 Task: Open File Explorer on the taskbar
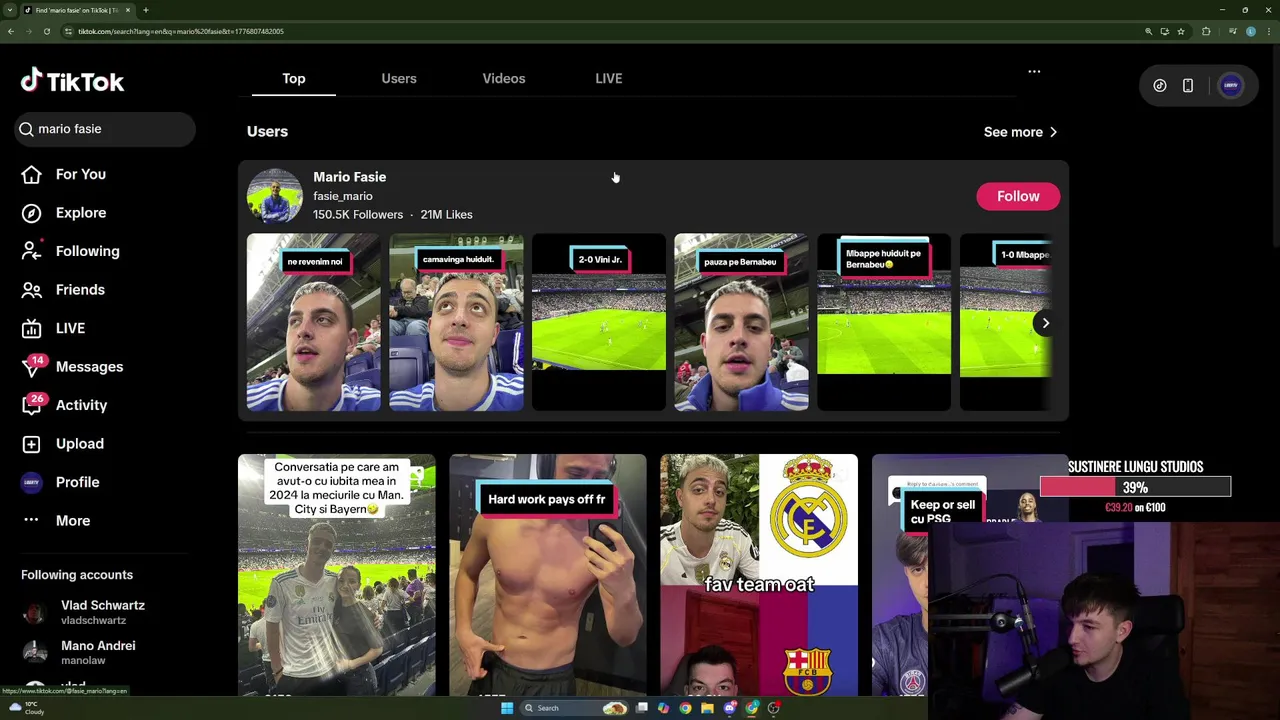click(707, 708)
